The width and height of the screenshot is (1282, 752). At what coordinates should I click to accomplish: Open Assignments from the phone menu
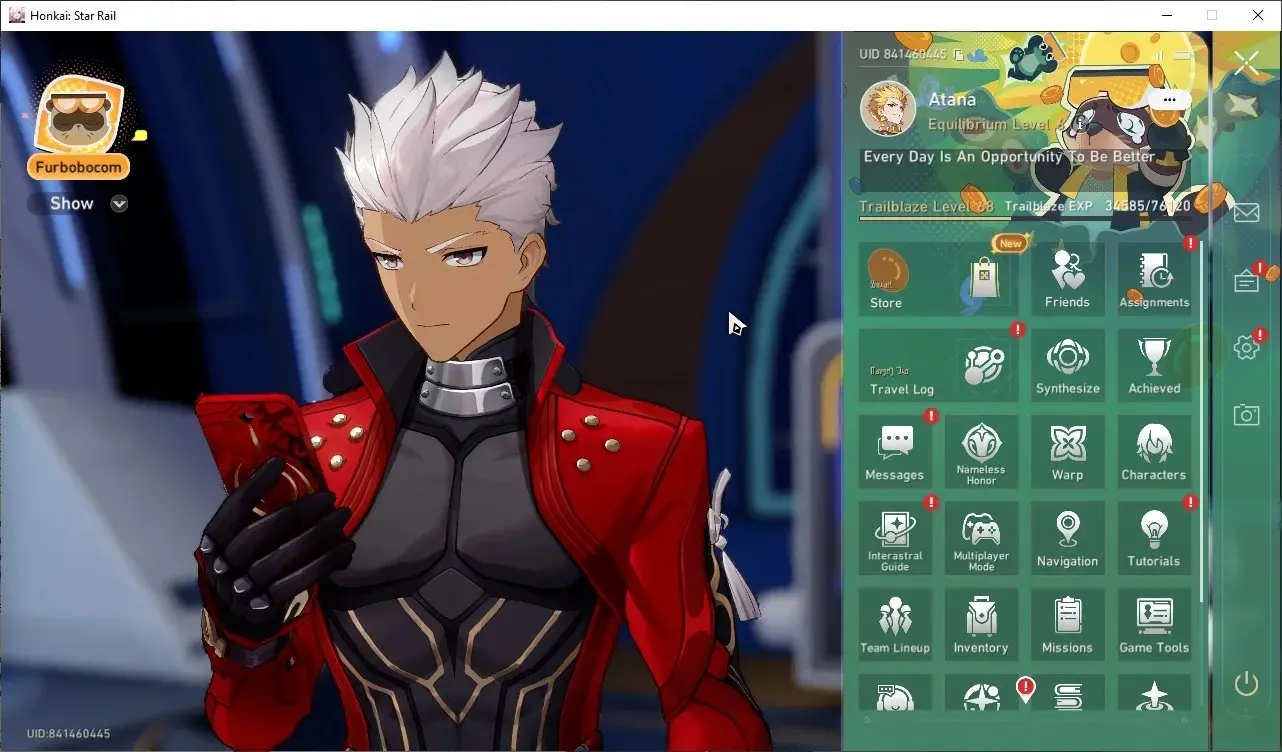coord(1154,279)
